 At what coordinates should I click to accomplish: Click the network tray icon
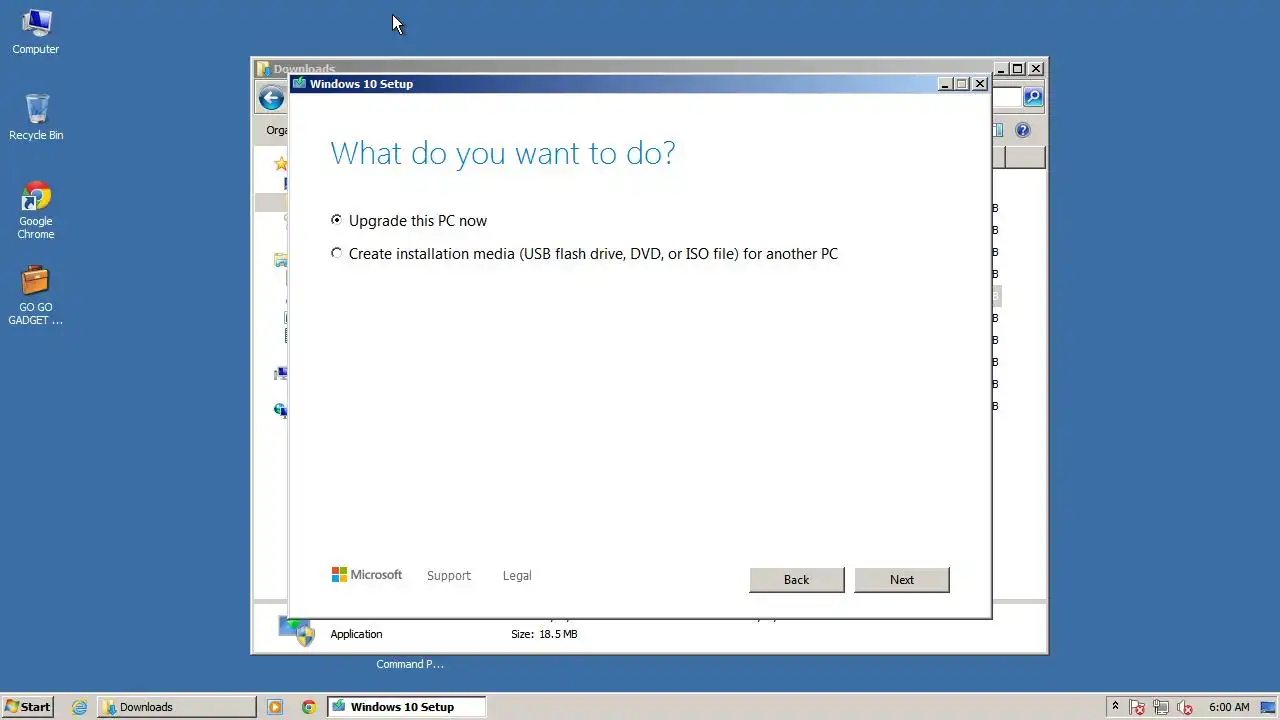click(x=1161, y=707)
